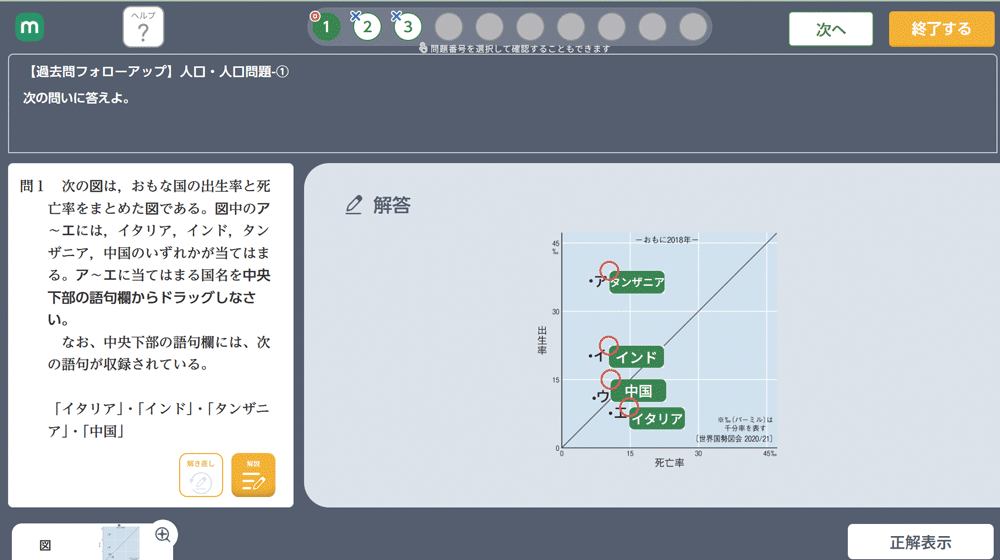Open the 解説 explanation icon

point(253,475)
